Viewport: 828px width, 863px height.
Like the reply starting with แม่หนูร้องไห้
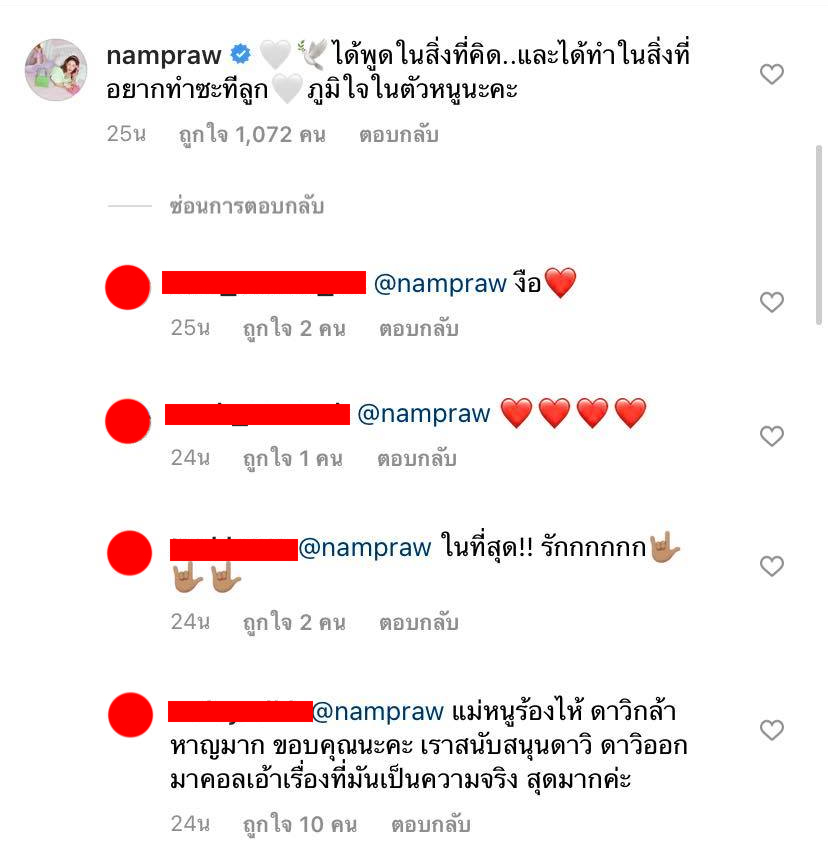coord(772,730)
